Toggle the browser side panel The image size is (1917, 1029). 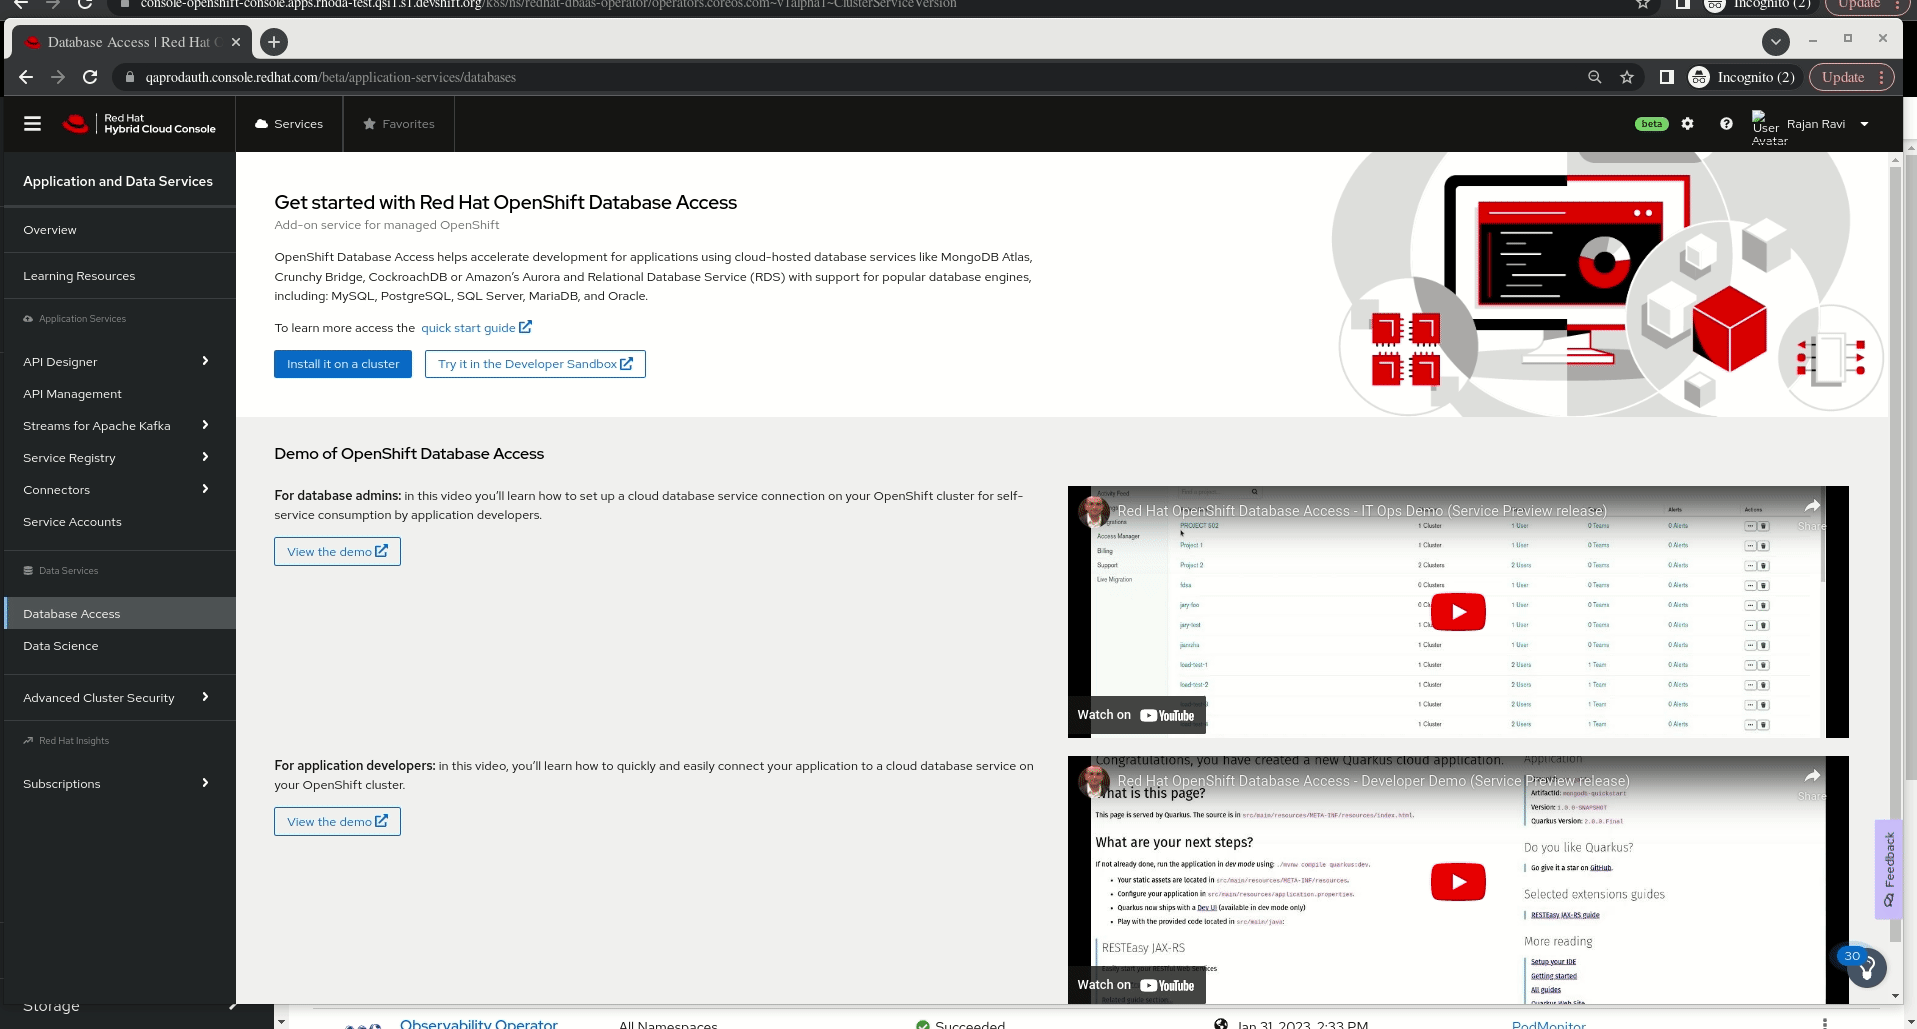(x=1666, y=77)
